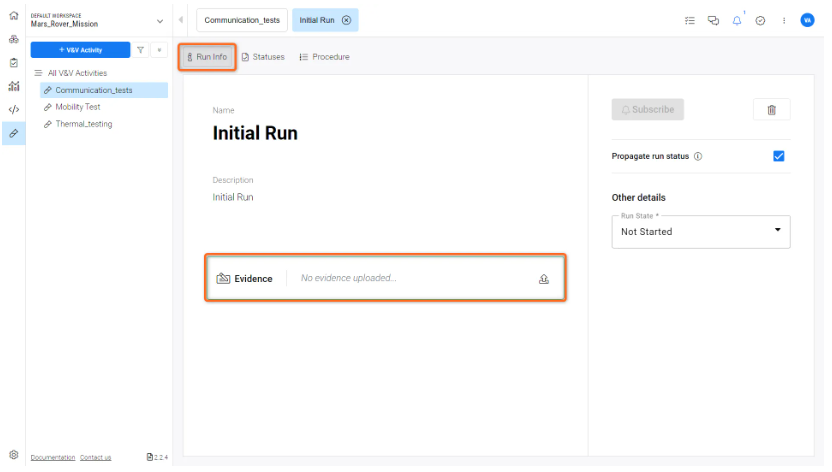Click the notifications bell icon
Viewport: 832px width, 472px height.
tap(737, 20)
